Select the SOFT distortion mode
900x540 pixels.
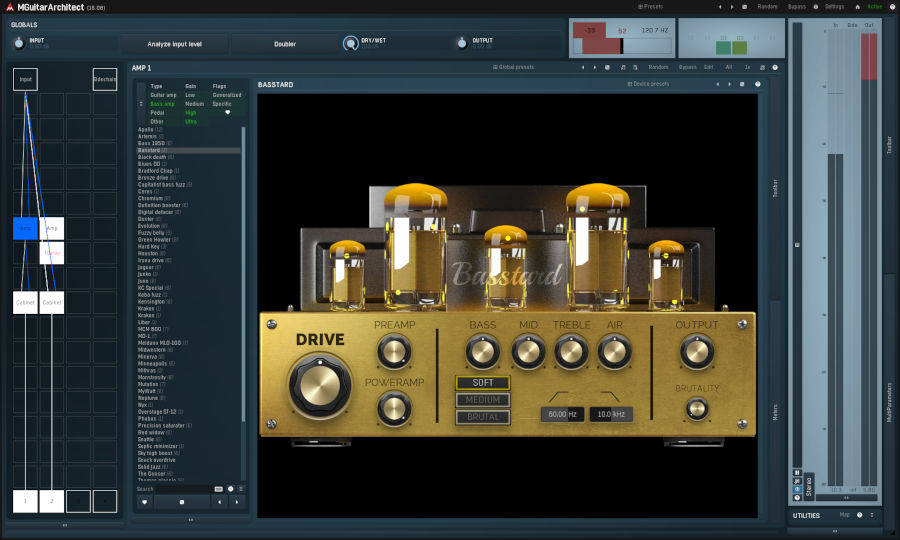[x=482, y=383]
